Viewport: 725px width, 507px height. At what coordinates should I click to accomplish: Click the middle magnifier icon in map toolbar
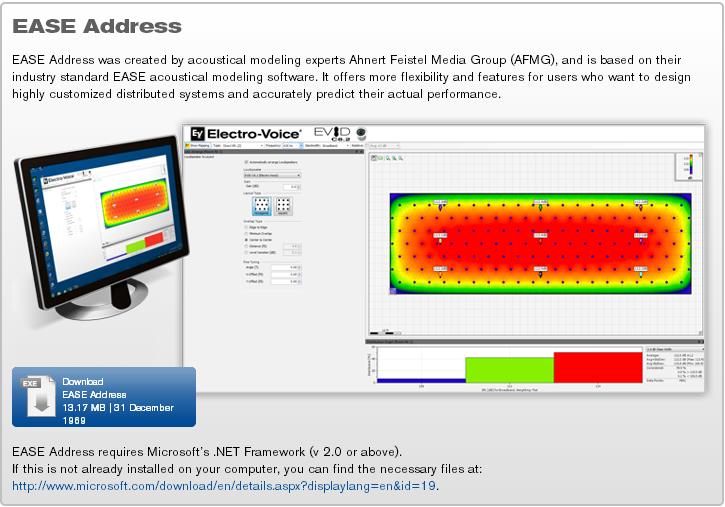(394, 158)
